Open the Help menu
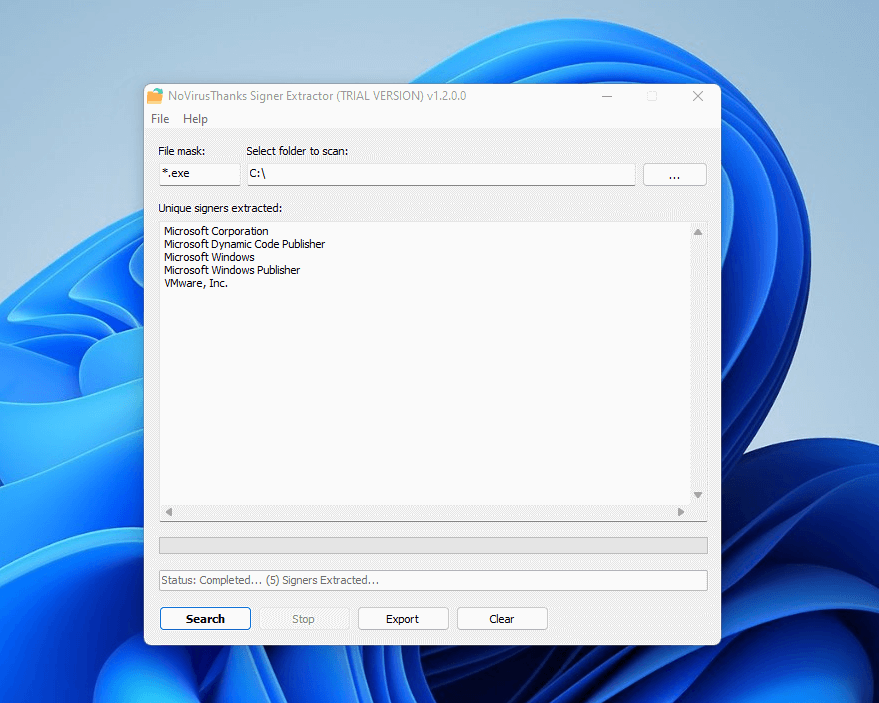This screenshot has width=879, height=703. (195, 119)
